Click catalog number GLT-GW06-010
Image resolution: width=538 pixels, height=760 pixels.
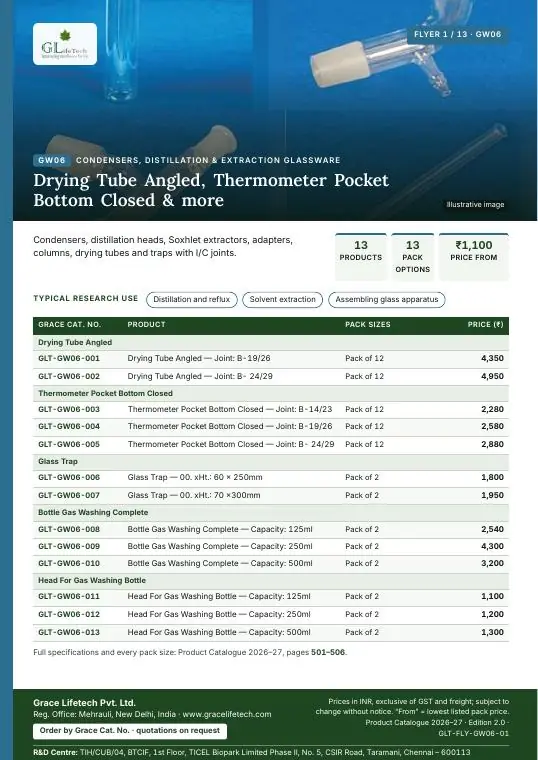tap(69, 563)
